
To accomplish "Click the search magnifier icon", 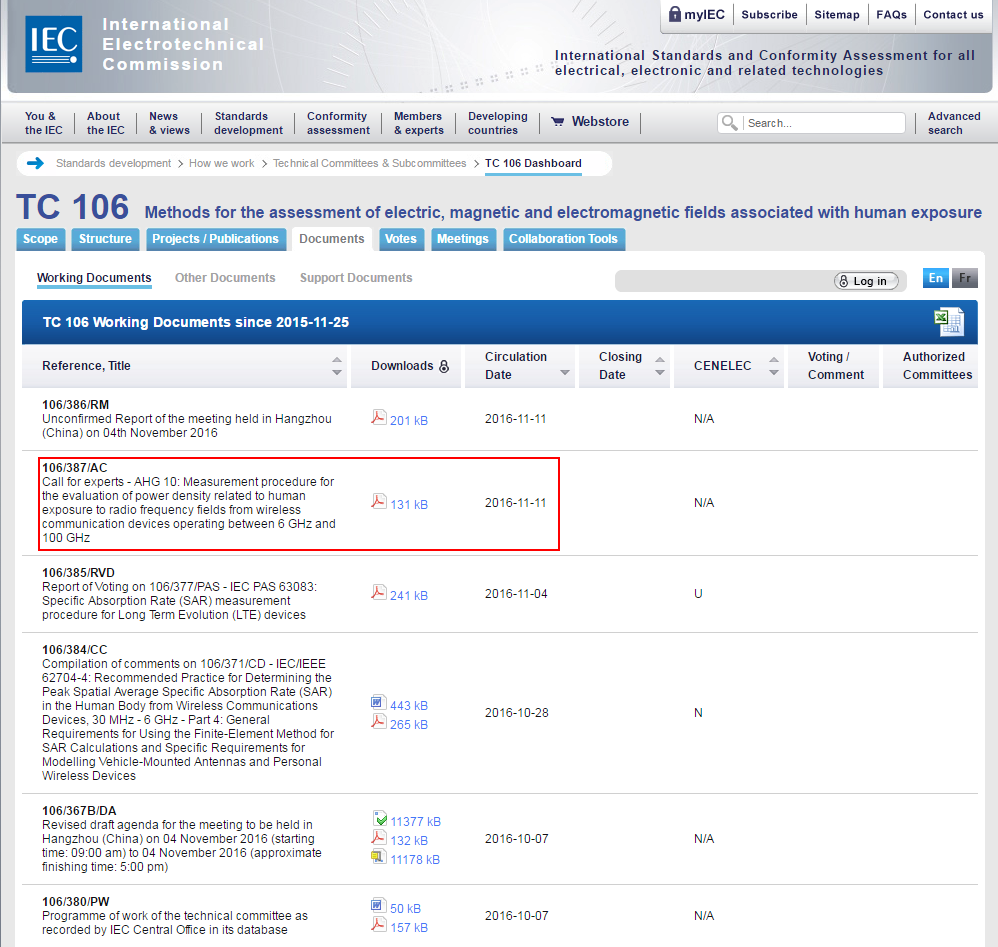I will click(x=729, y=123).
